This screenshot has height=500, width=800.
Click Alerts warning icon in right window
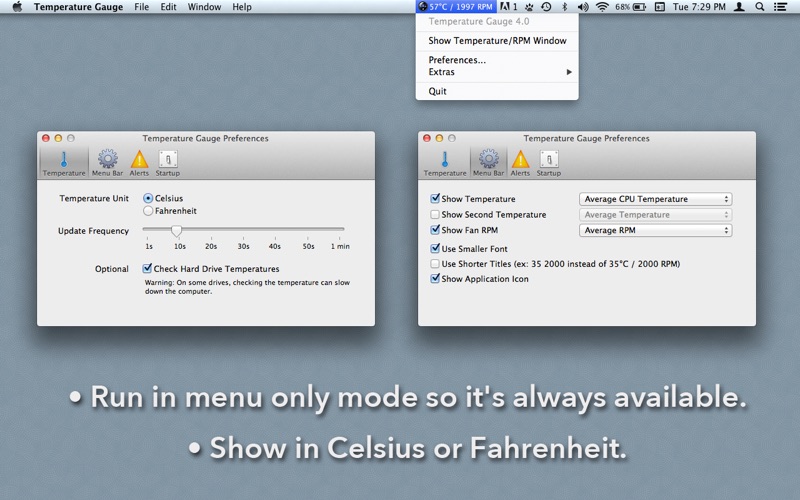click(x=520, y=162)
